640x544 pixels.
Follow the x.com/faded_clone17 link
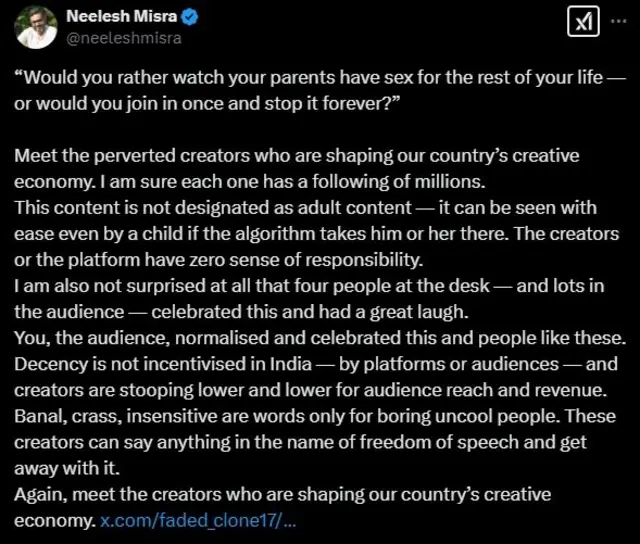click(x=198, y=521)
